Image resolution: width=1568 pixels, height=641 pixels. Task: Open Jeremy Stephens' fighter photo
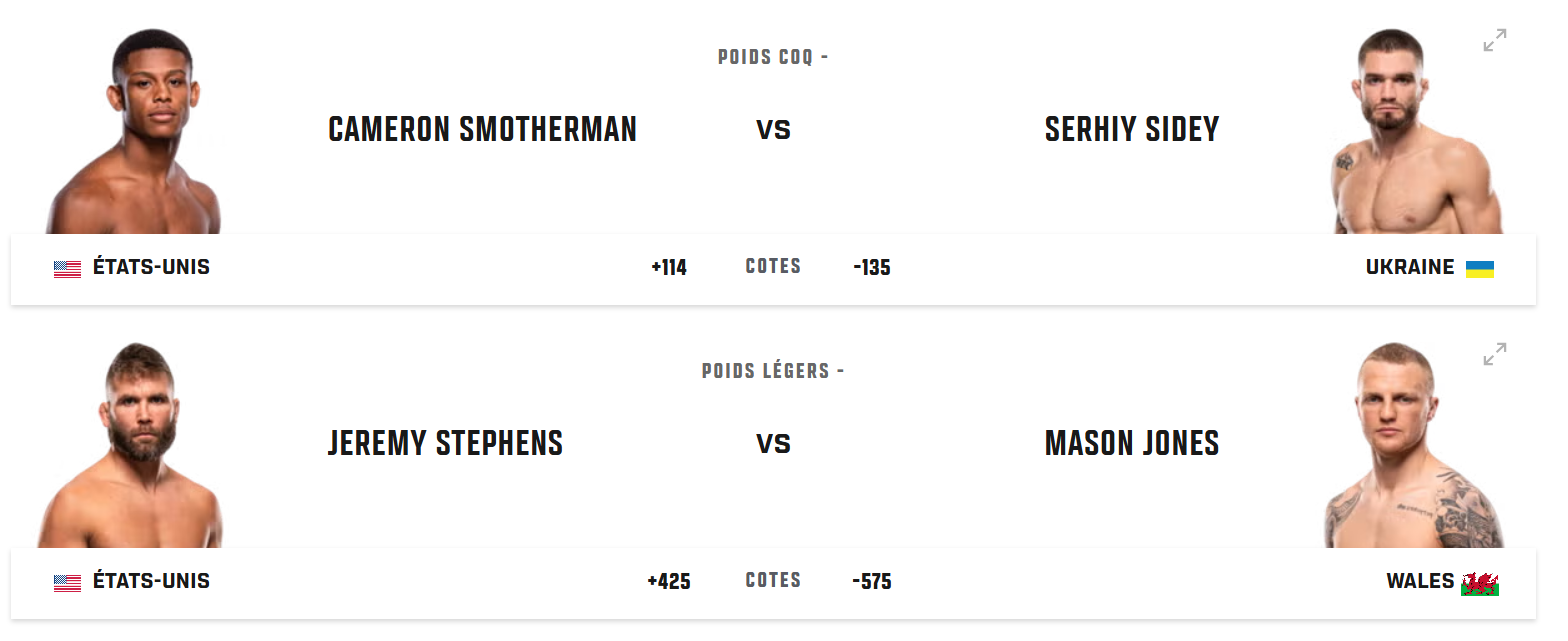(131, 445)
